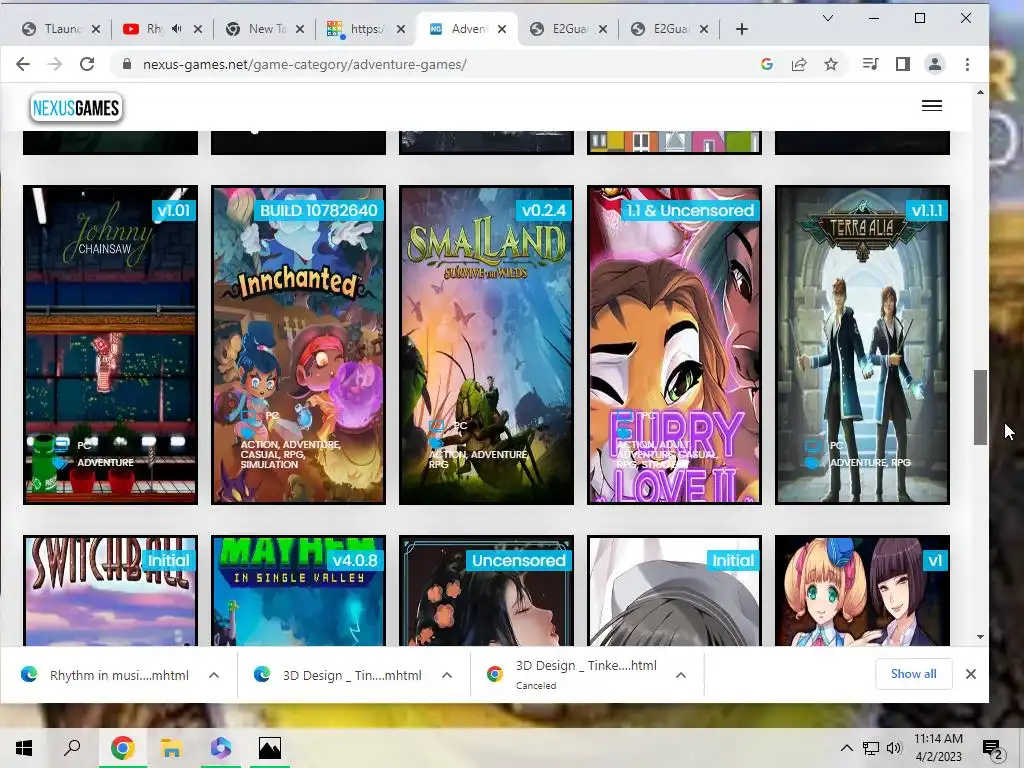Click the scrollbar down arrow

[980, 637]
